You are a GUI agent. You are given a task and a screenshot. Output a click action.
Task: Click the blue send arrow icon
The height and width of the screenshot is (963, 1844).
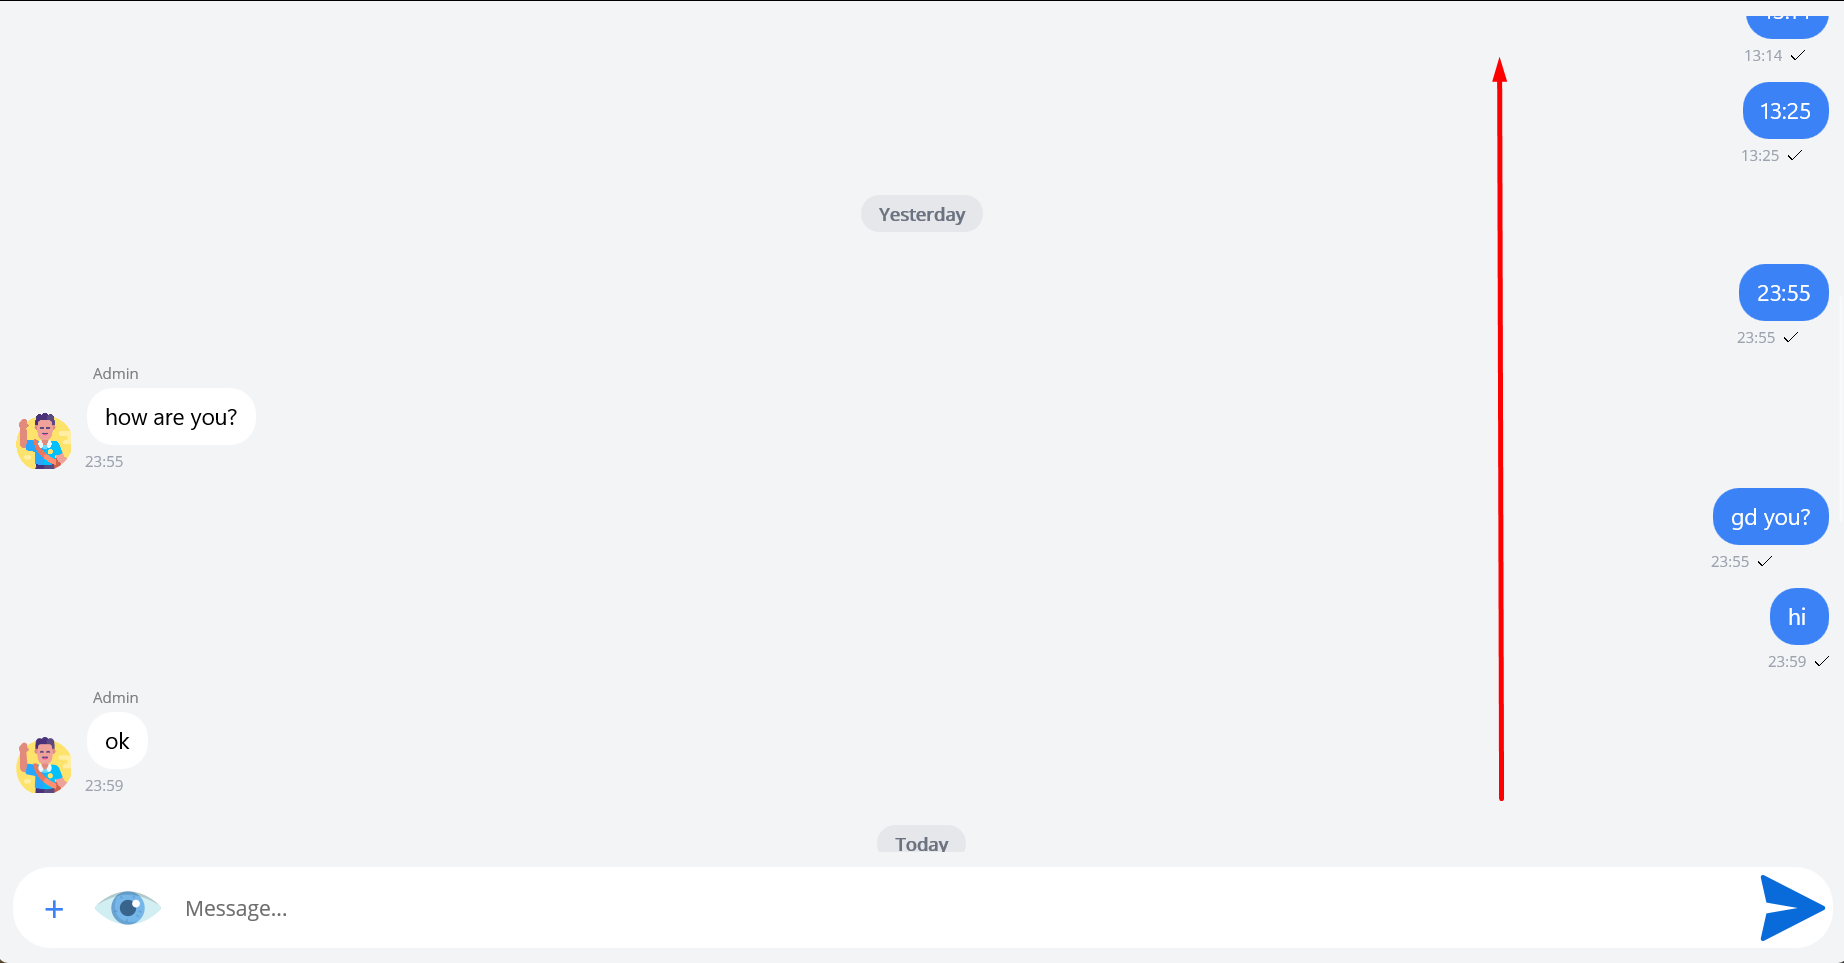tap(1792, 908)
